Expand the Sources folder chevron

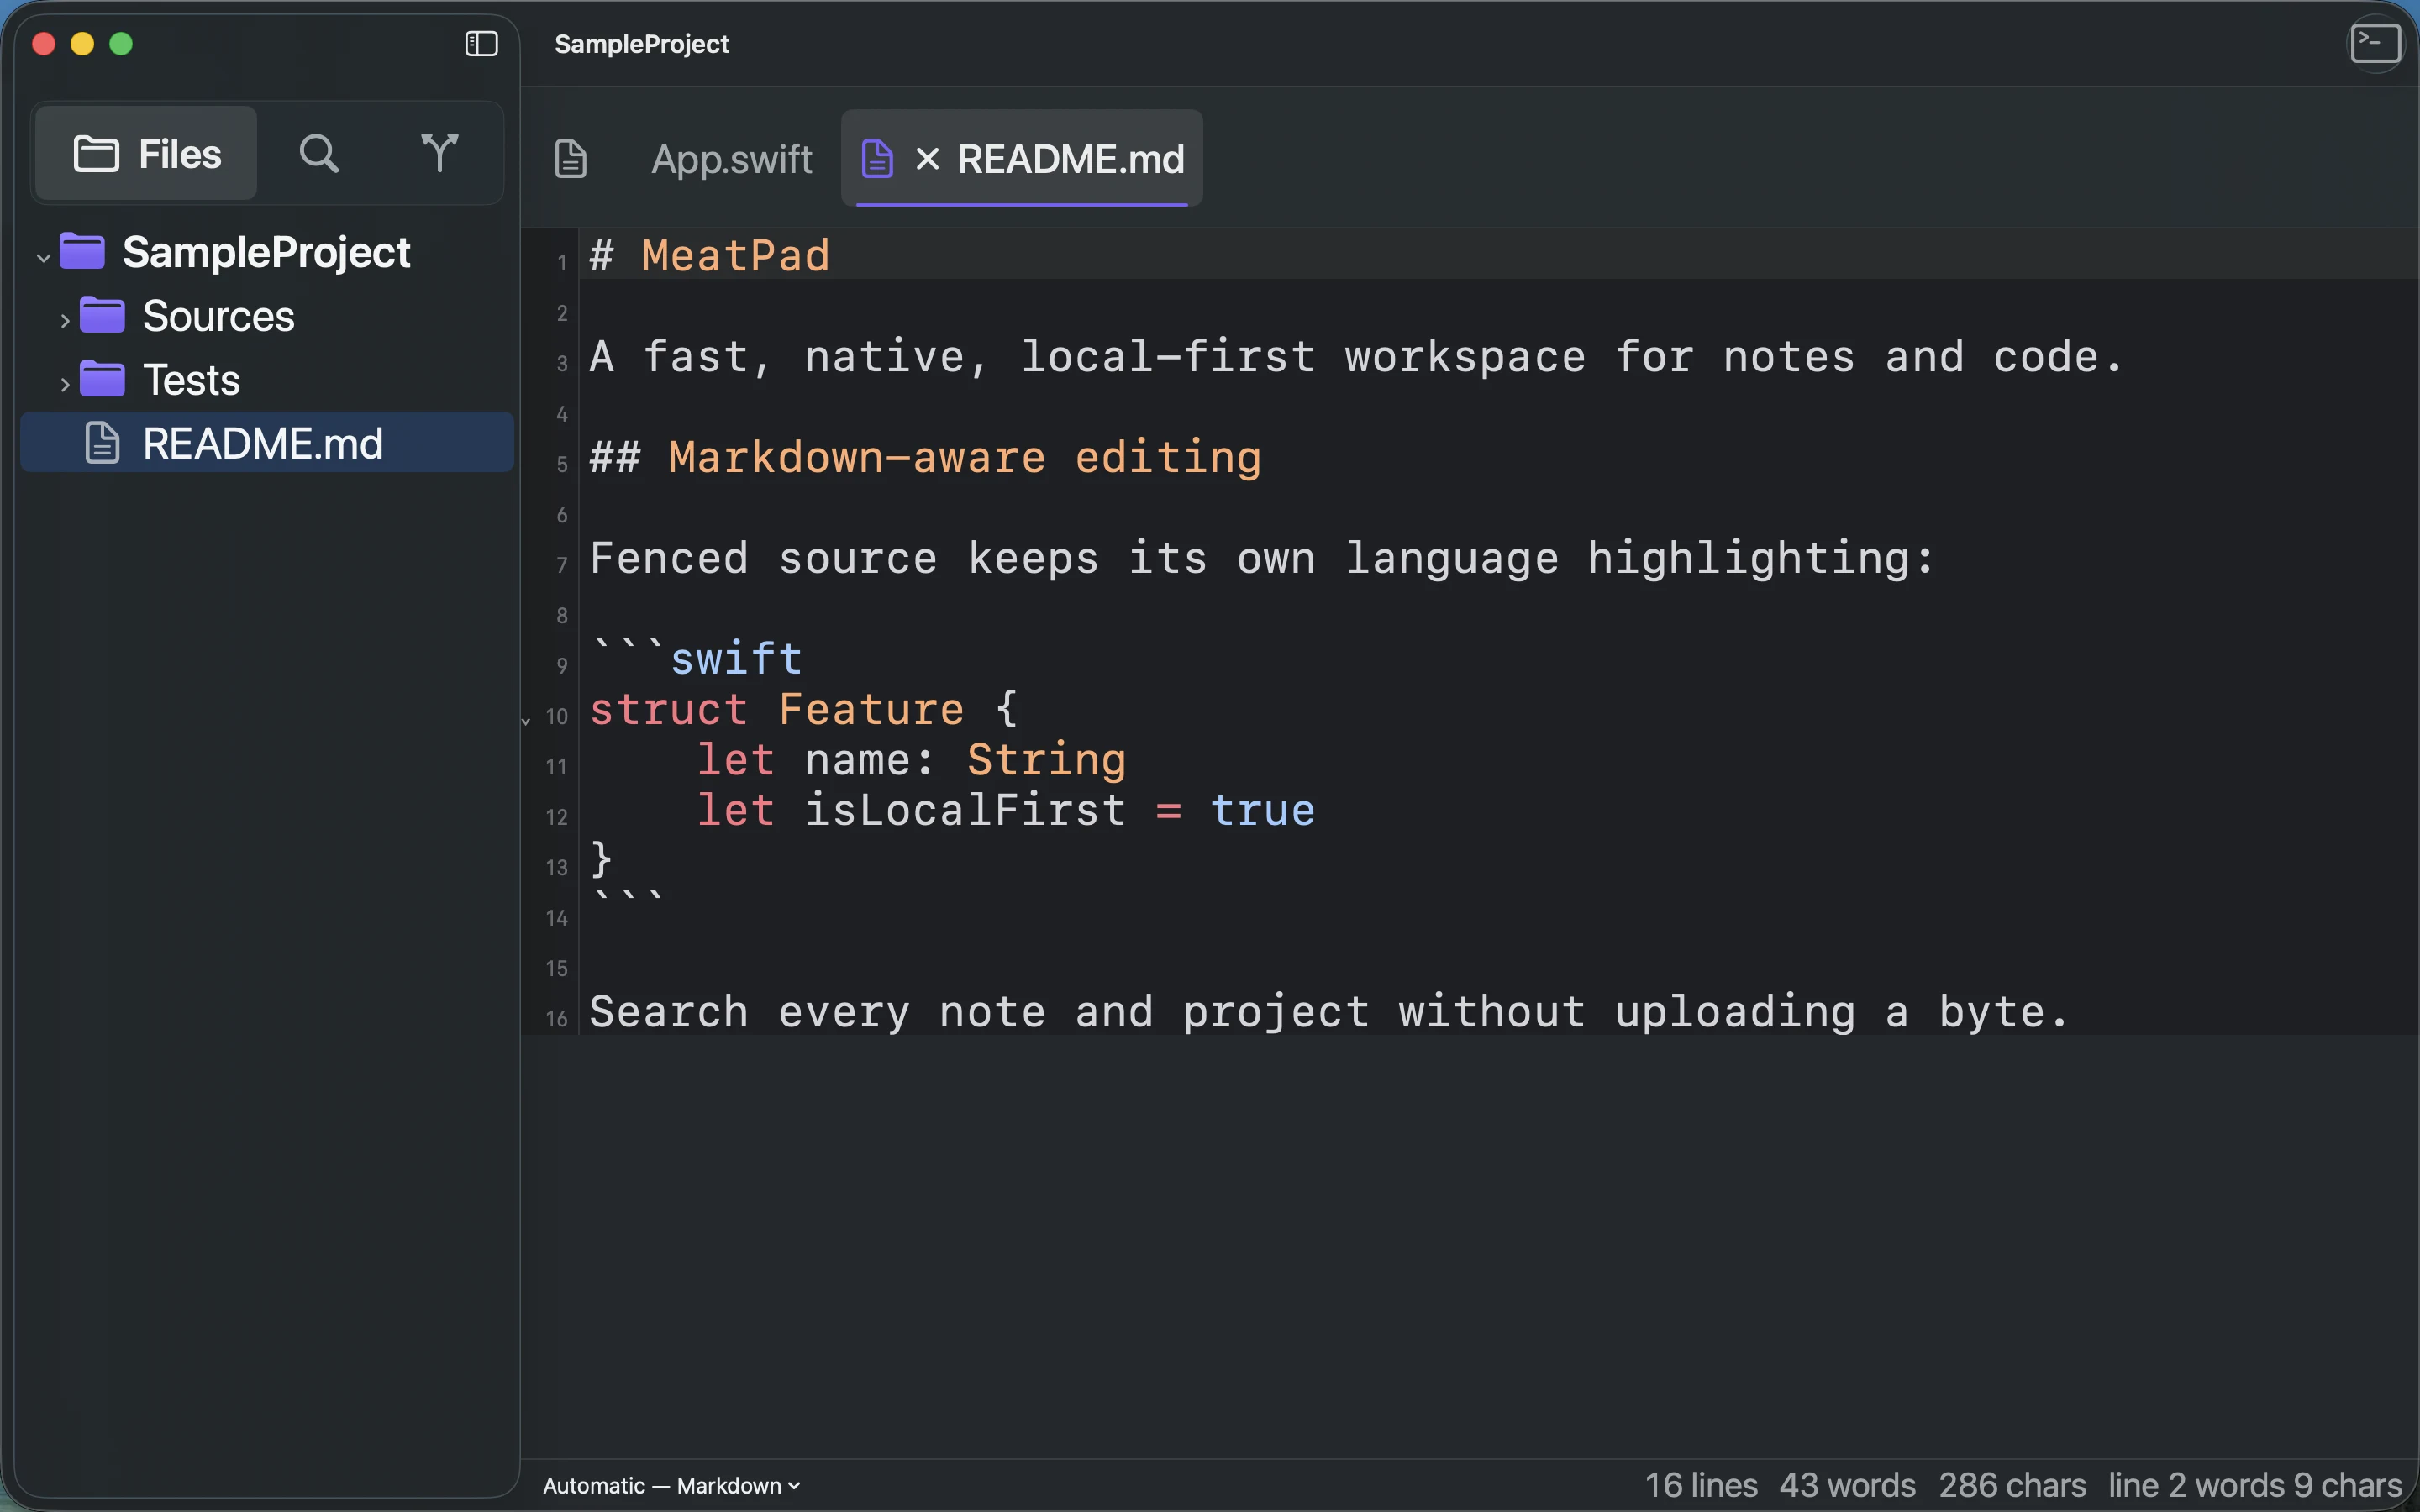(65, 321)
